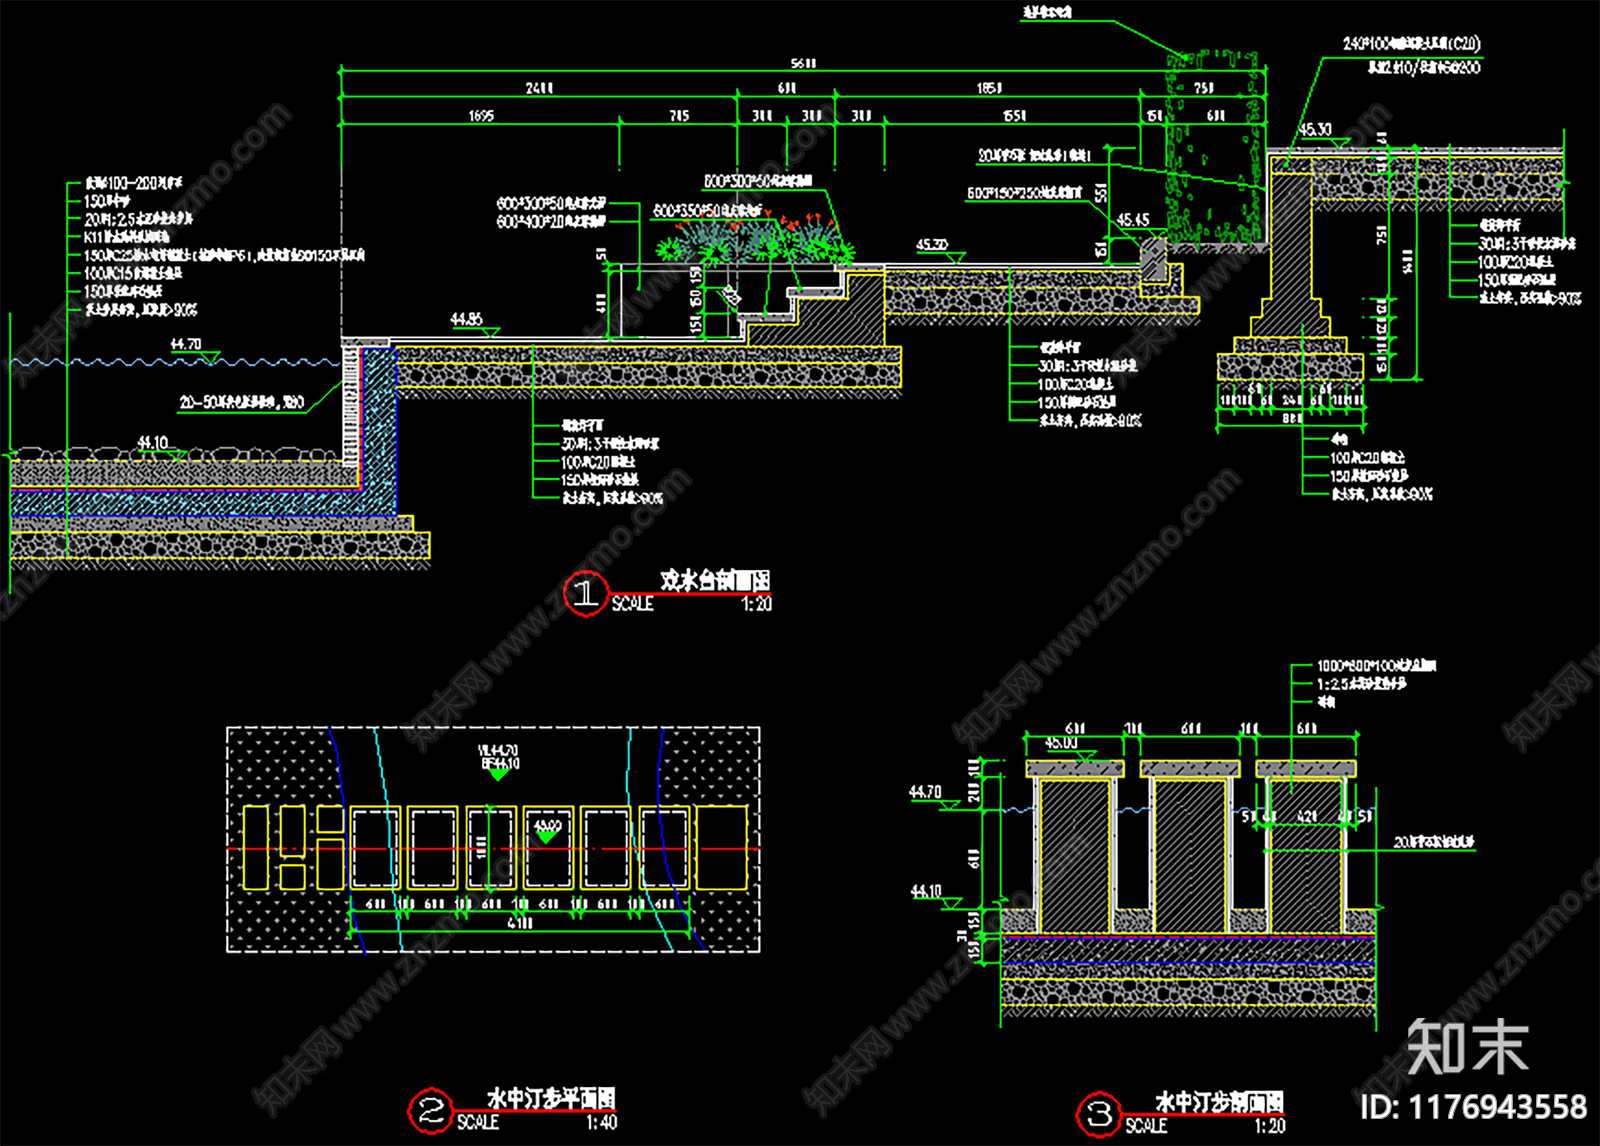Click the 1550 dimension text

(x=1014, y=116)
